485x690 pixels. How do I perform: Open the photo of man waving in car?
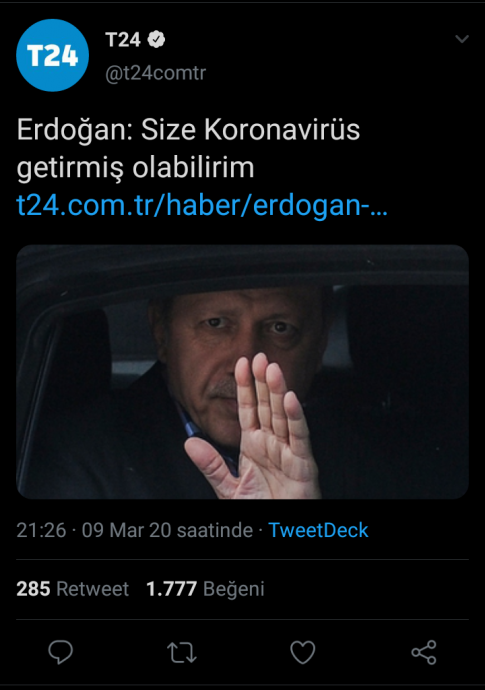click(x=242, y=372)
